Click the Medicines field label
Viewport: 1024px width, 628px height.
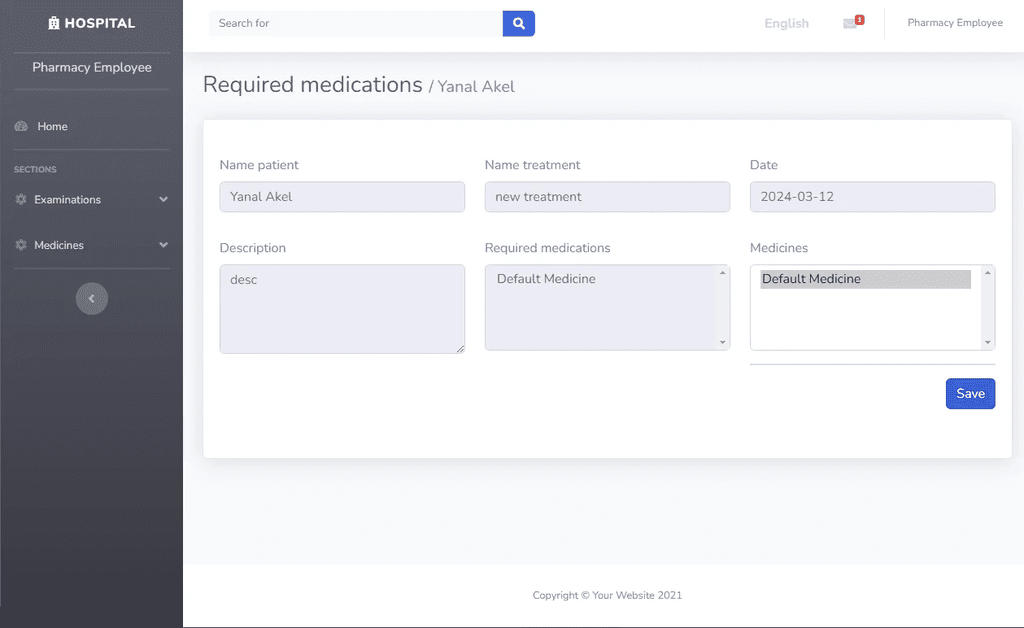click(778, 248)
